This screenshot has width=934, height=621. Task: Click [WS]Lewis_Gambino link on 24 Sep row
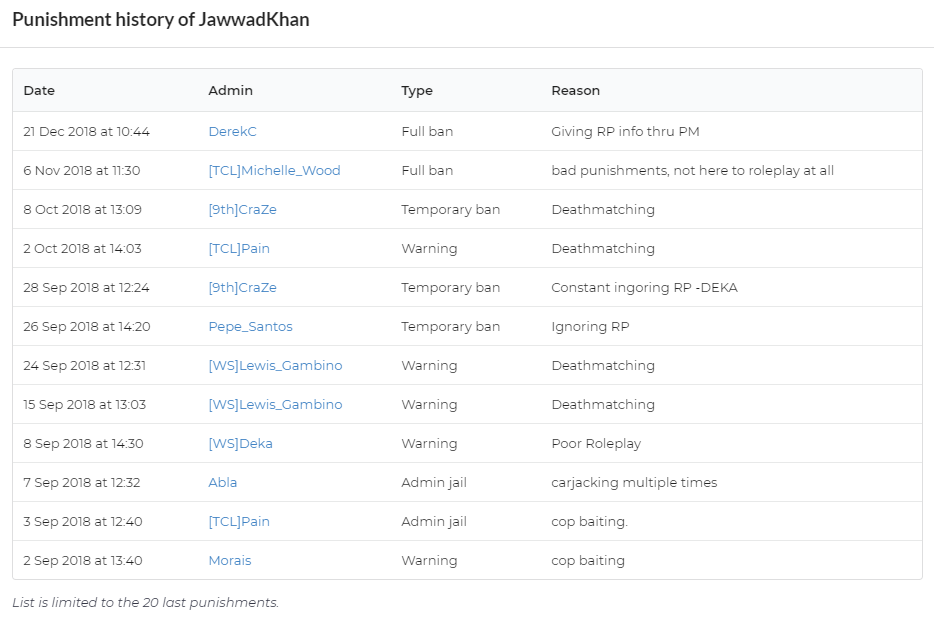pos(275,366)
